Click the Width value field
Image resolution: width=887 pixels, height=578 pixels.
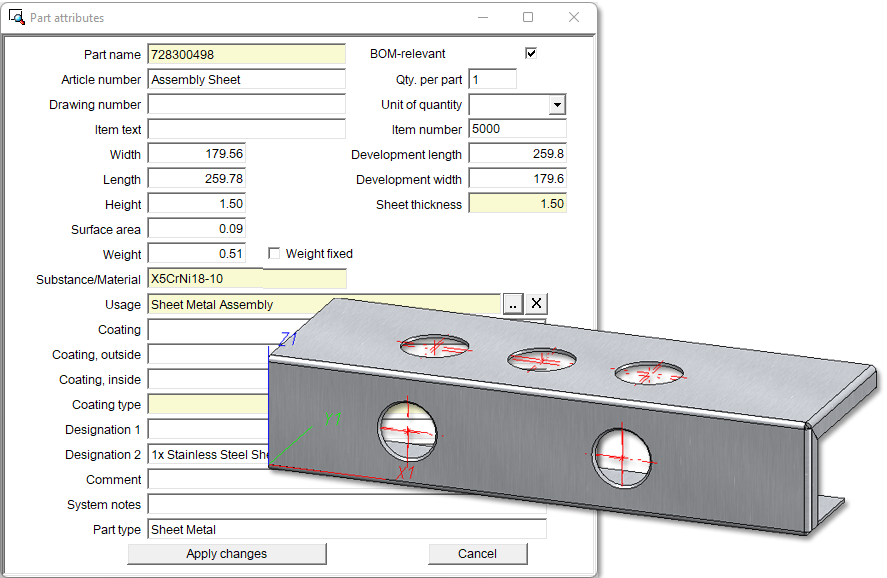(x=197, y=154)
